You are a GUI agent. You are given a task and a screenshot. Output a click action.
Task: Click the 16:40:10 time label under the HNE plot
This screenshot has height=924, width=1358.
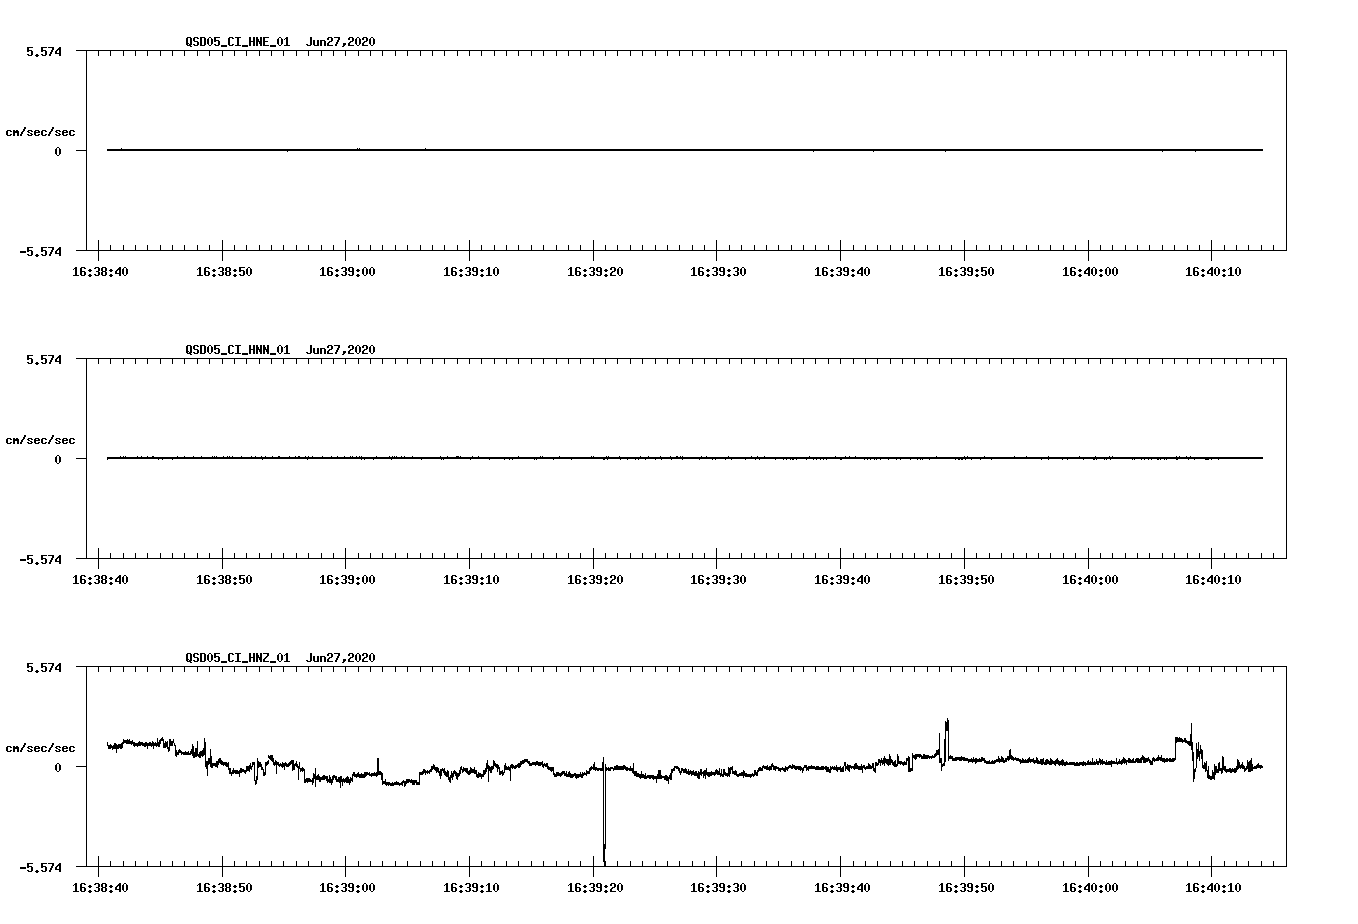(1212, 271)
